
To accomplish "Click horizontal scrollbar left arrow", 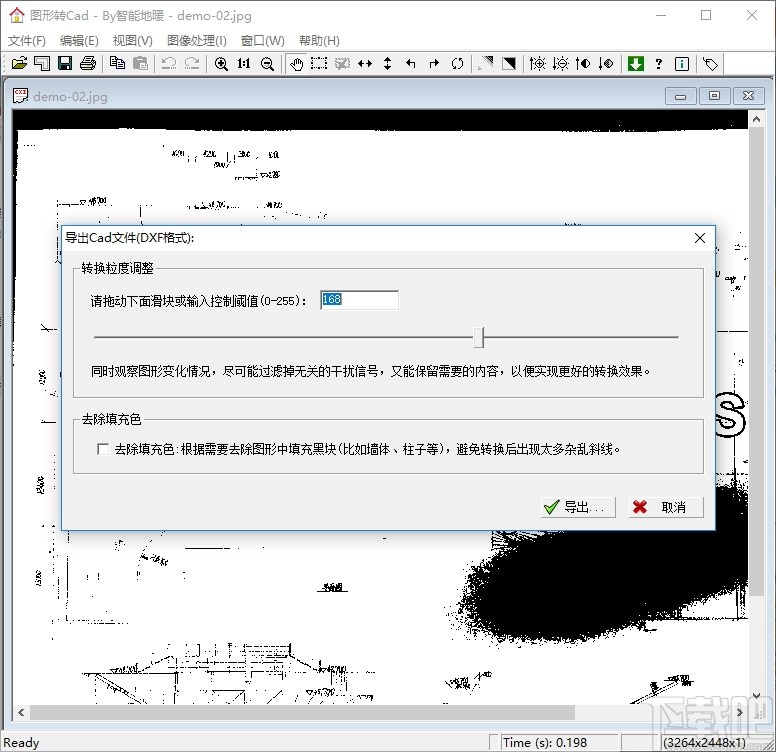I will (21, 712).
